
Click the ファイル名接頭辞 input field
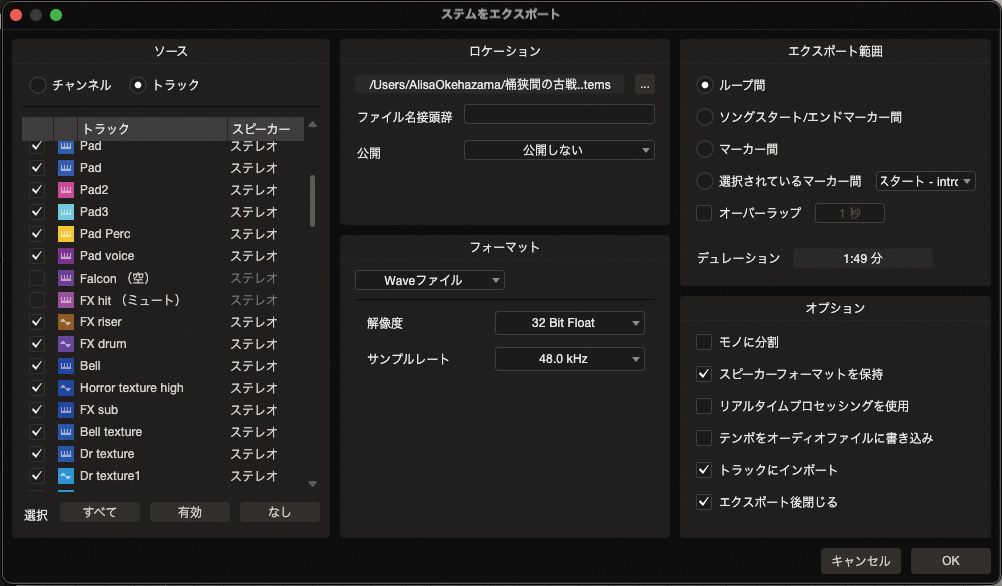(x=559, y=114)
